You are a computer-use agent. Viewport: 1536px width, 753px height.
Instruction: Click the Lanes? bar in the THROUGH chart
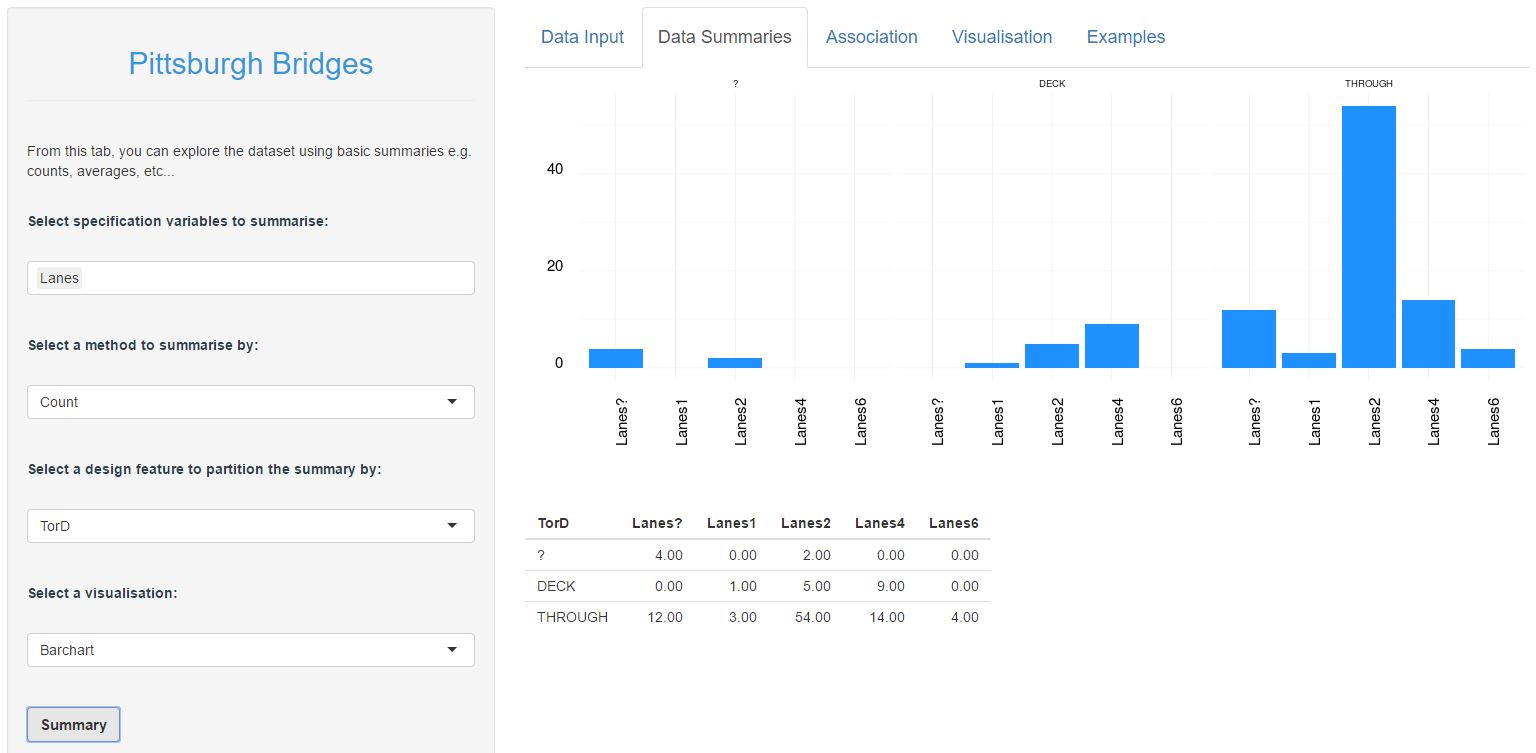pos(1249,339)
